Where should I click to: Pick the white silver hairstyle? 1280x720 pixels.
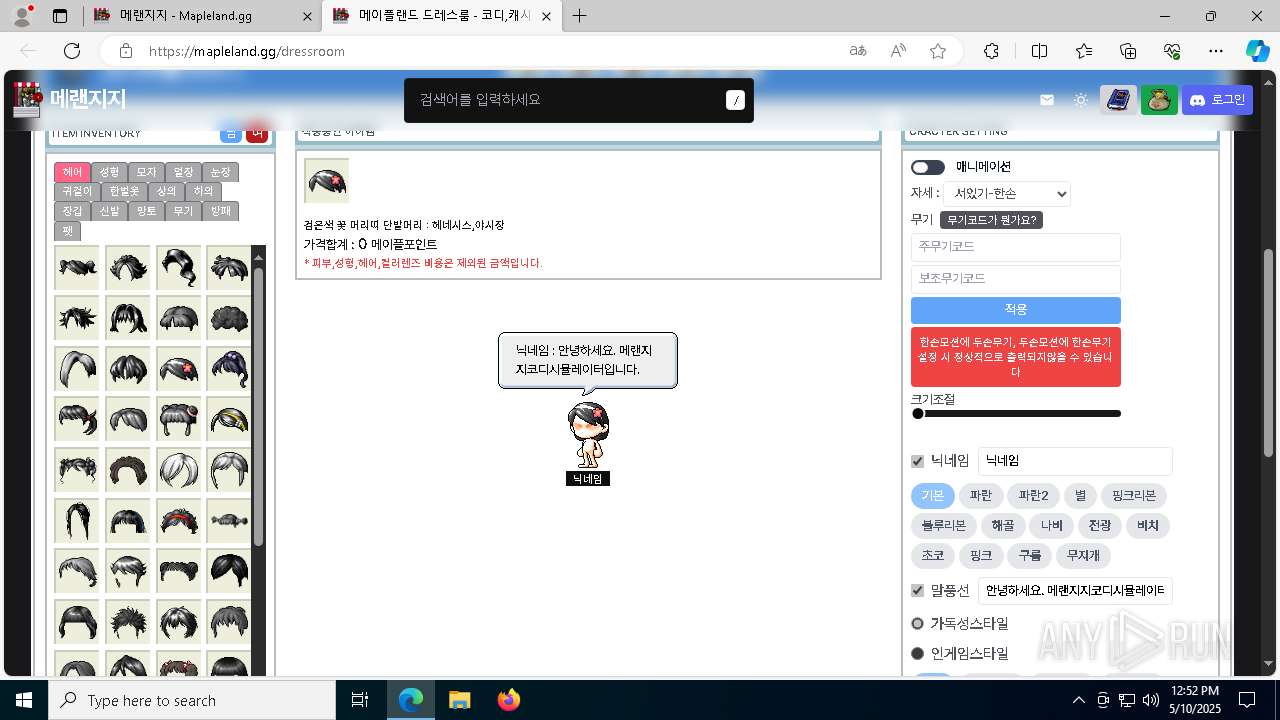178,470
